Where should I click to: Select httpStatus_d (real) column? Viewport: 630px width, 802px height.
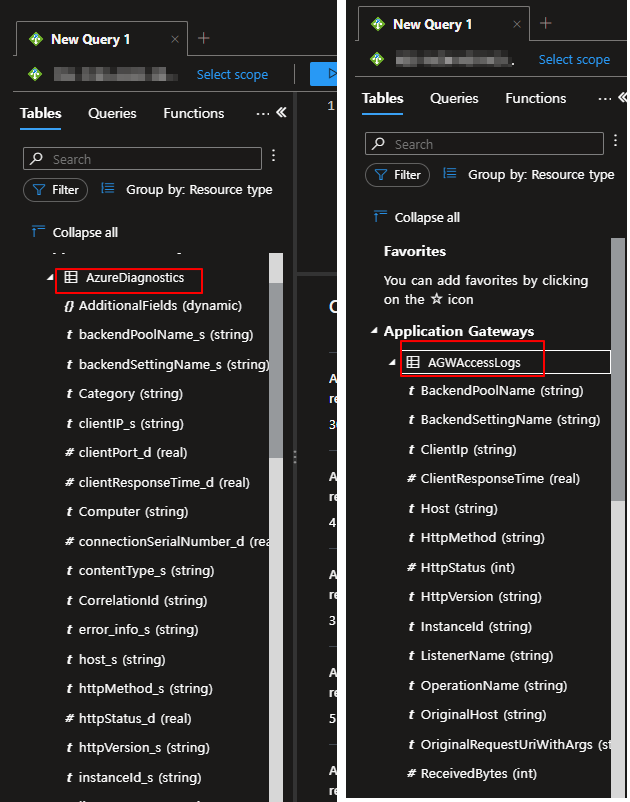tap(128, 719)
